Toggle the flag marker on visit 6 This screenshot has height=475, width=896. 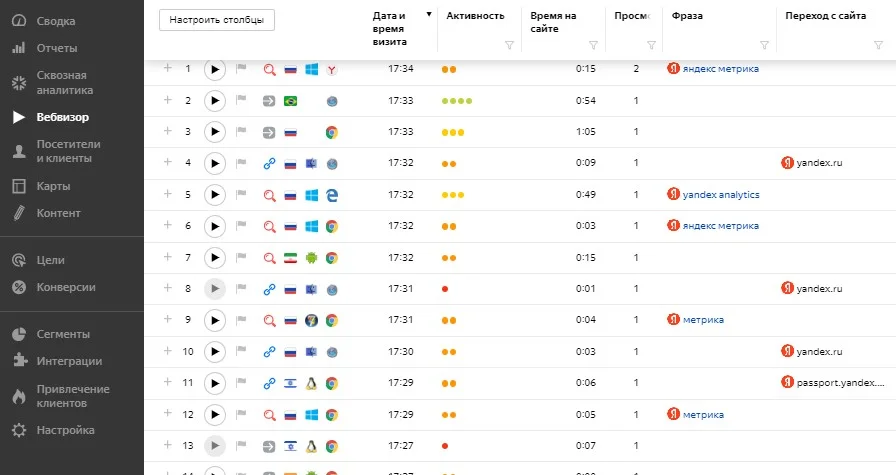(240, 227)
